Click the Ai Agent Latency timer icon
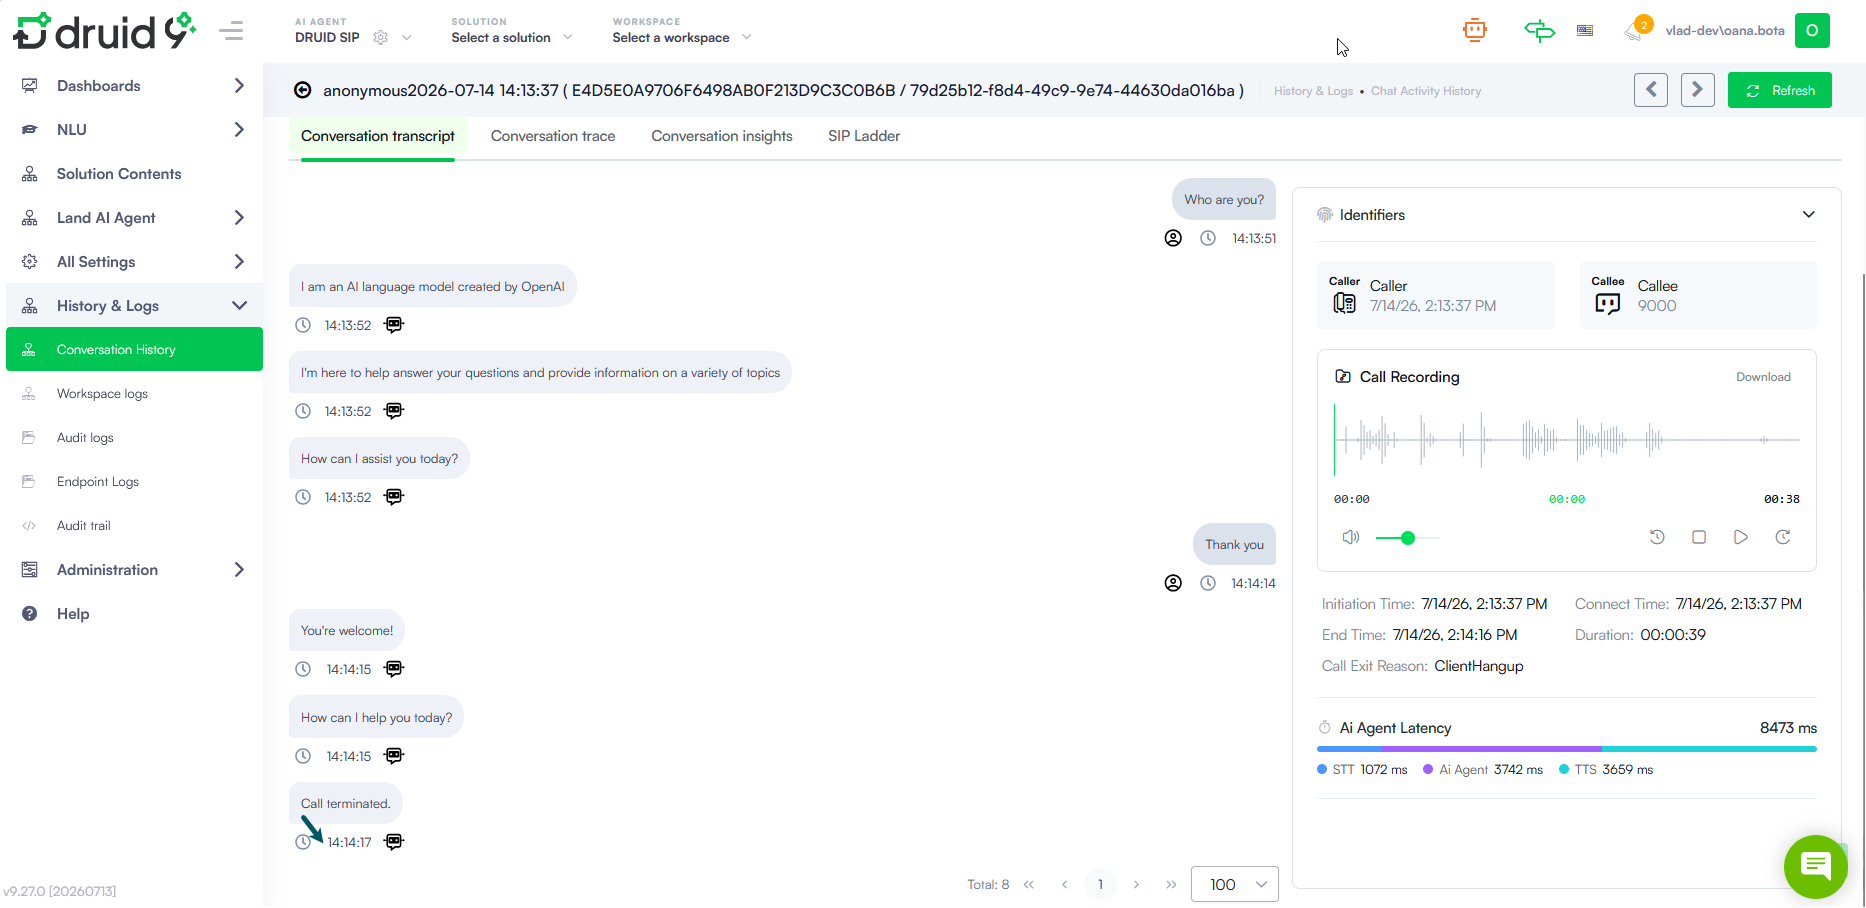Screen dimensions: 1866x908 1325,728
